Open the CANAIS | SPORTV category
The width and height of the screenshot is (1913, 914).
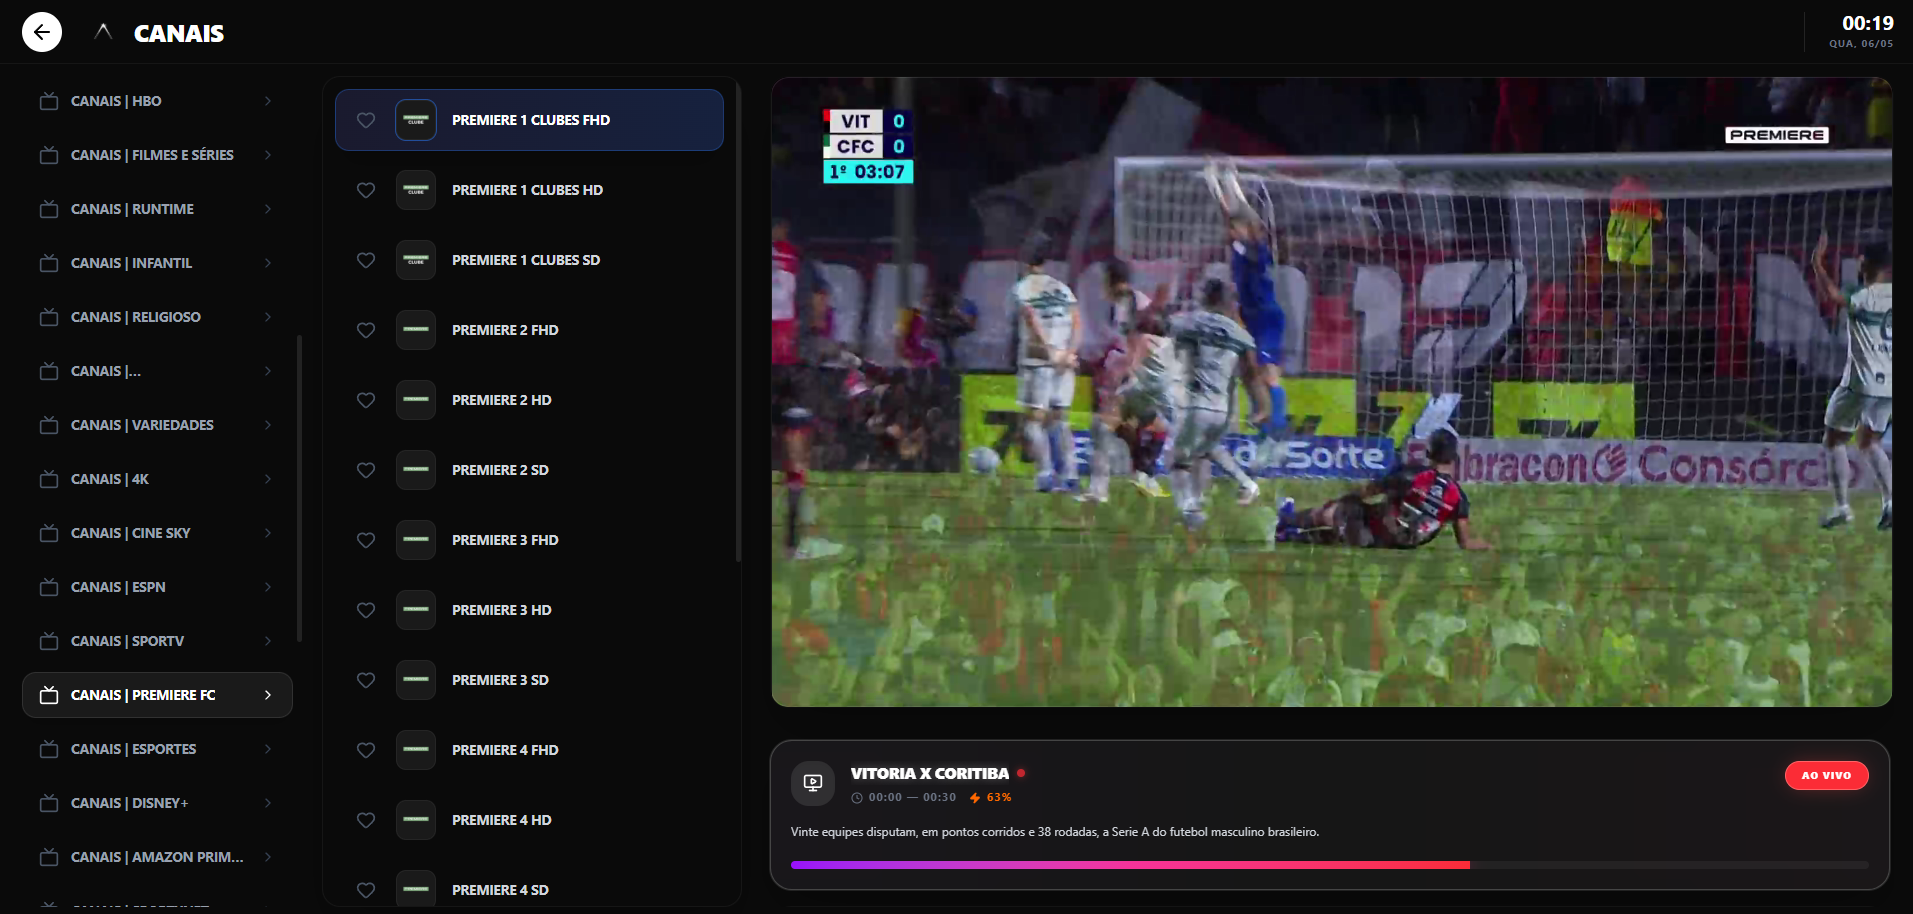click(157, 641)
